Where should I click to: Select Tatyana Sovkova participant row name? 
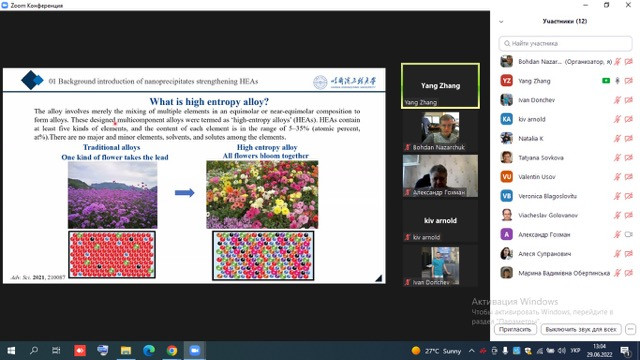[x=541, y=158]
